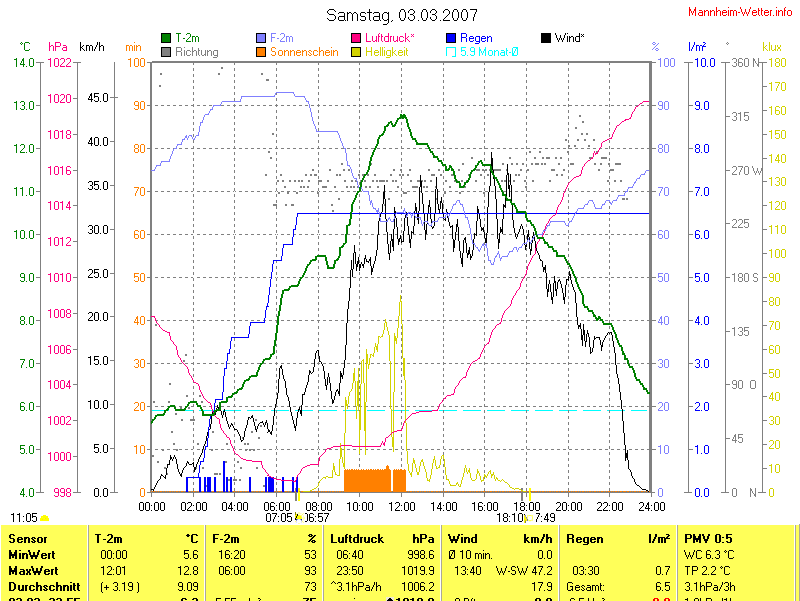Click the (+ 3.19 ) deviation value
800x601 pixels.
click(120, 587)
